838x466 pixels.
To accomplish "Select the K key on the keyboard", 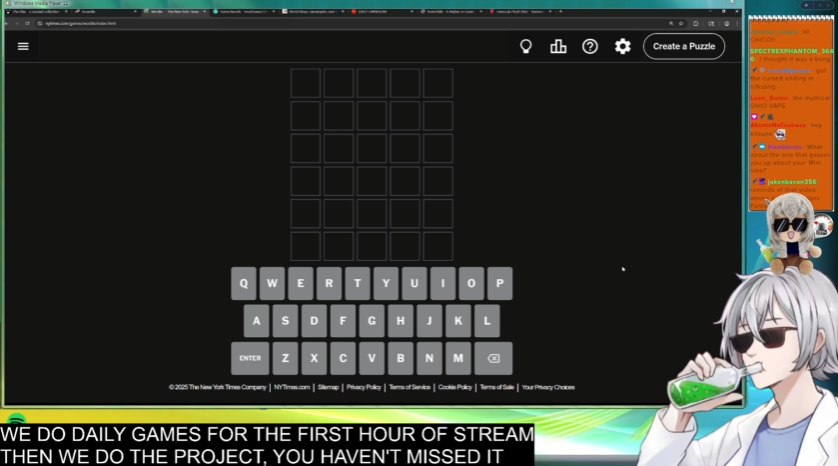I will (x=458, y=321).
